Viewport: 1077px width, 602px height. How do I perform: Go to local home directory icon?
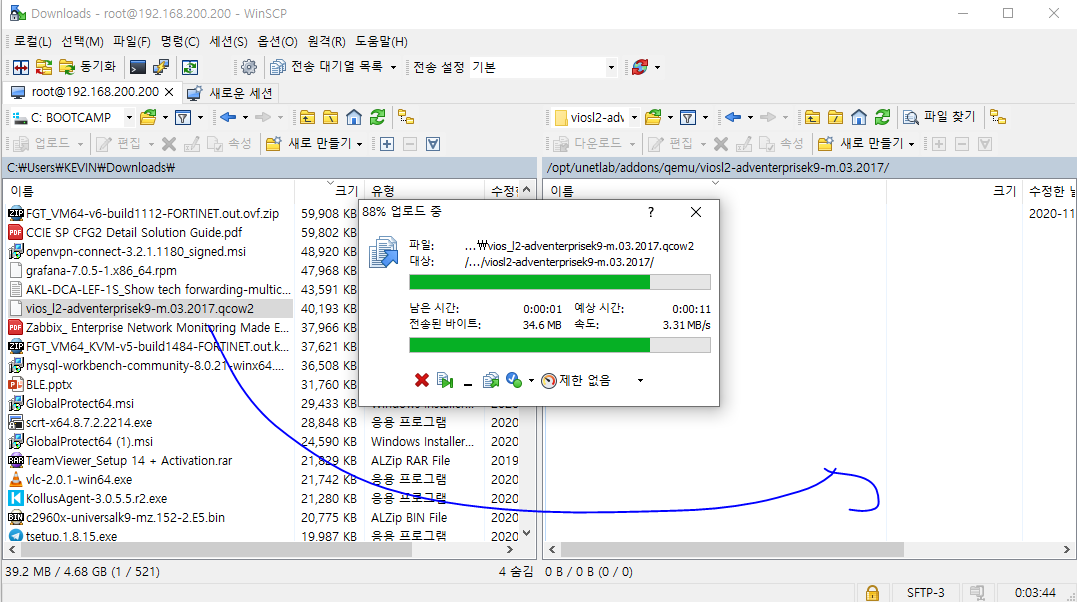pos(354,118)
